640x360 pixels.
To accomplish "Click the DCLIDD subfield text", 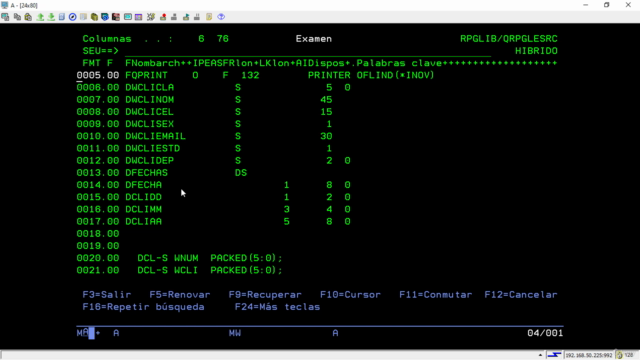I will tap(144, 197).
